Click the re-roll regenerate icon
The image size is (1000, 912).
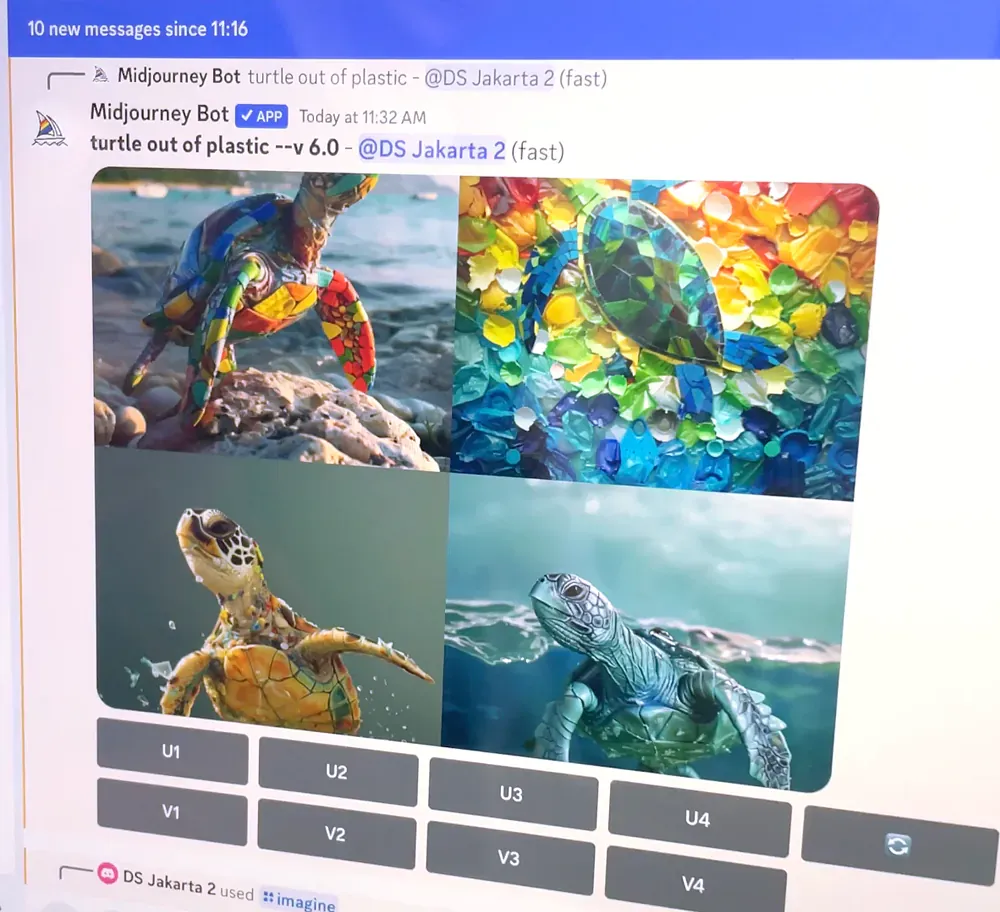(x=896, y=843)
